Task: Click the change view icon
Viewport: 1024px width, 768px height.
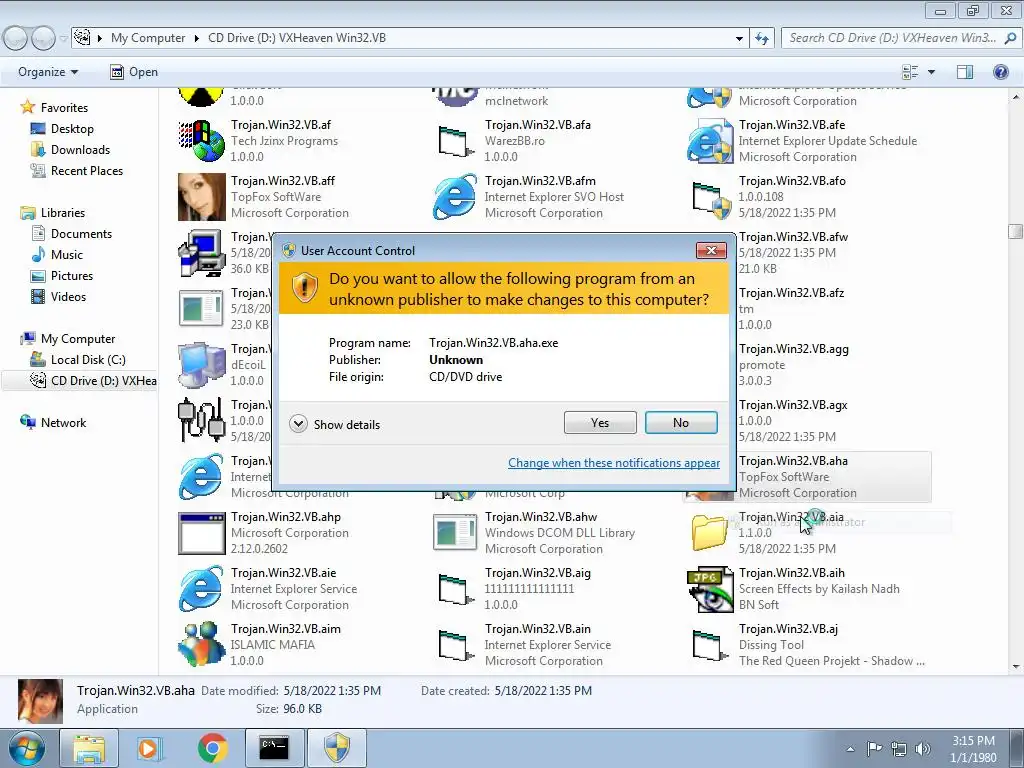Action: click(x=910, y=72)
